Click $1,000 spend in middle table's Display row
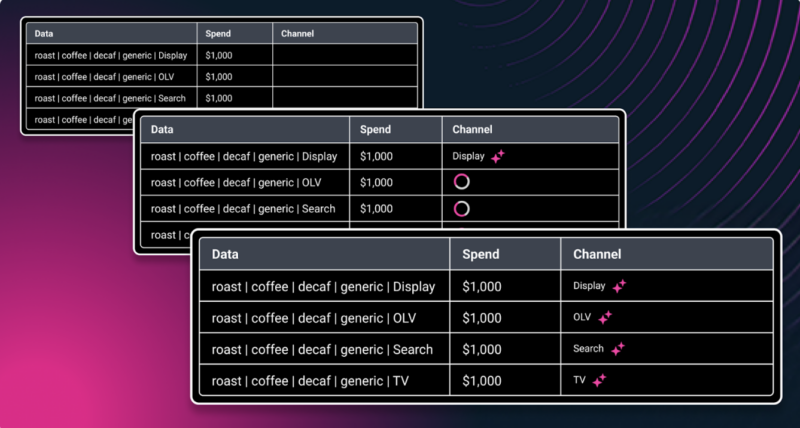 [377, 157]
